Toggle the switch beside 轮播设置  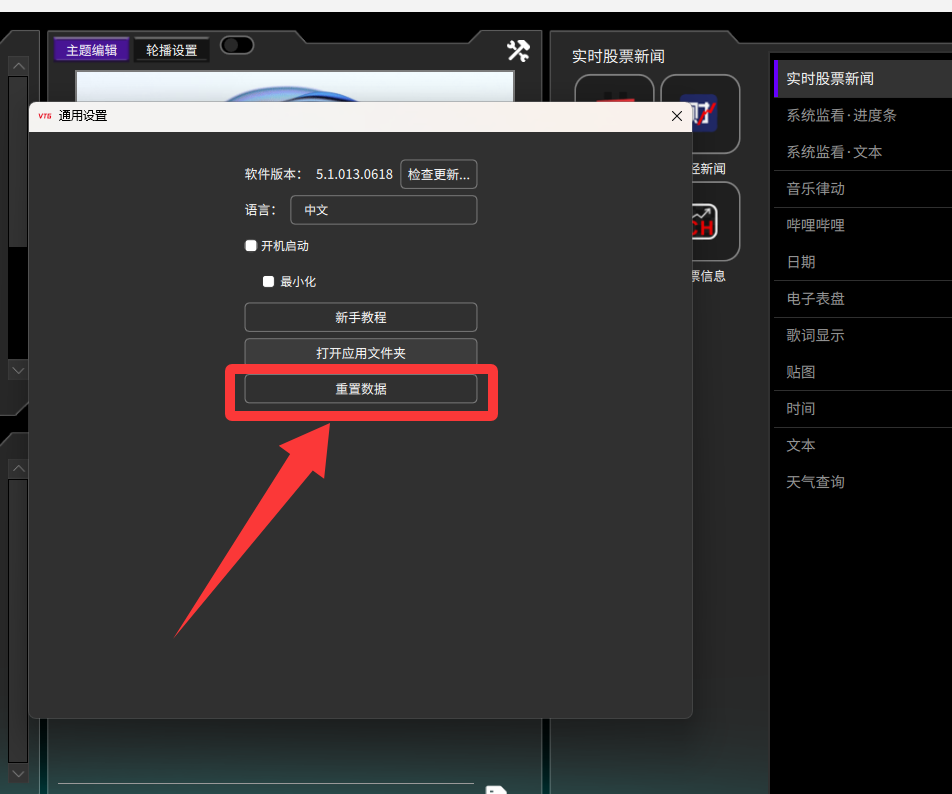[237, 45]
